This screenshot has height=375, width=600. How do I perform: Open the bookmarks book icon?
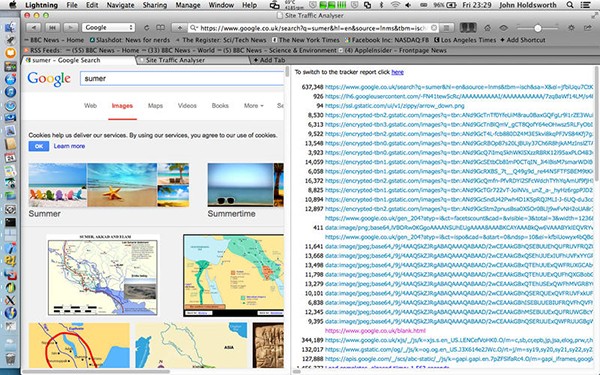161,28
